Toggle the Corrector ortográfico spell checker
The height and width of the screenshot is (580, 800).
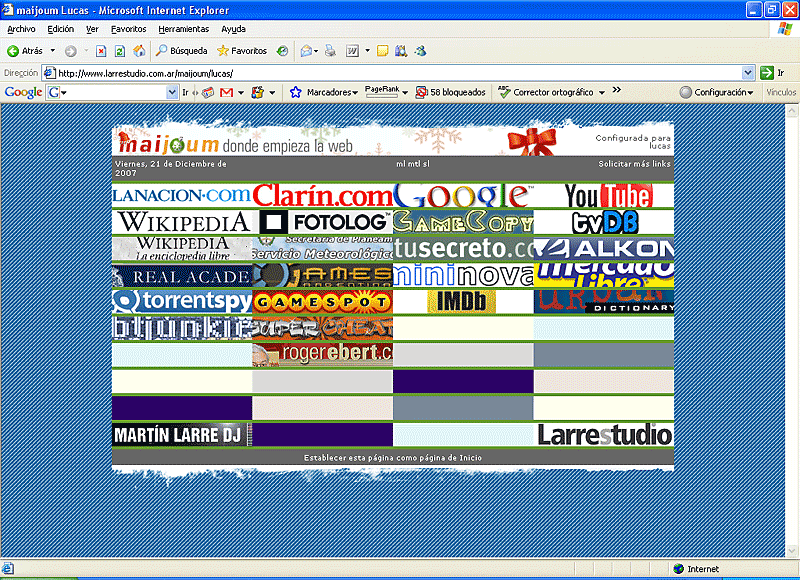550,92
